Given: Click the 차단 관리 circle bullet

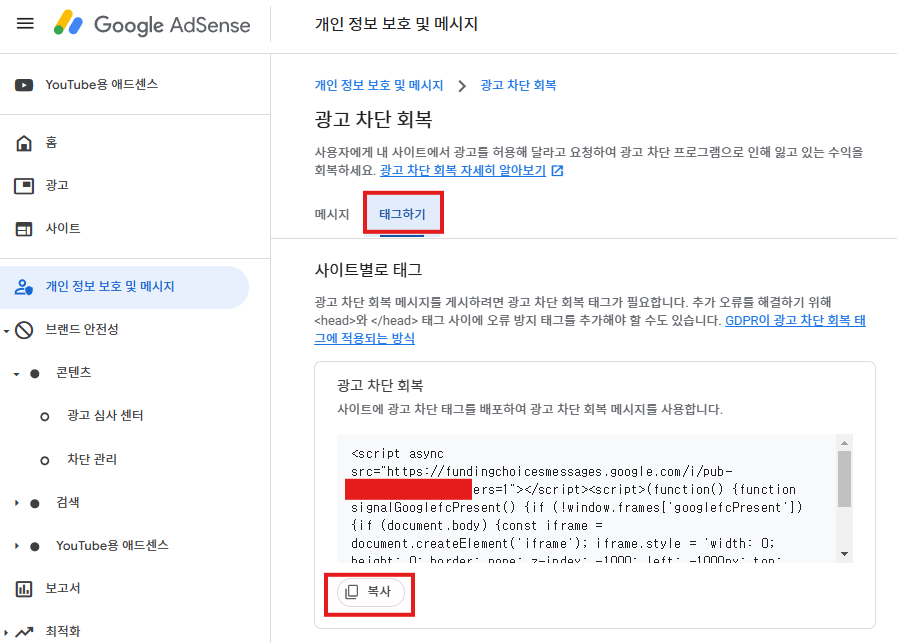Looking at the screenshot, I should pyautogui.click(x=45, y=461).
